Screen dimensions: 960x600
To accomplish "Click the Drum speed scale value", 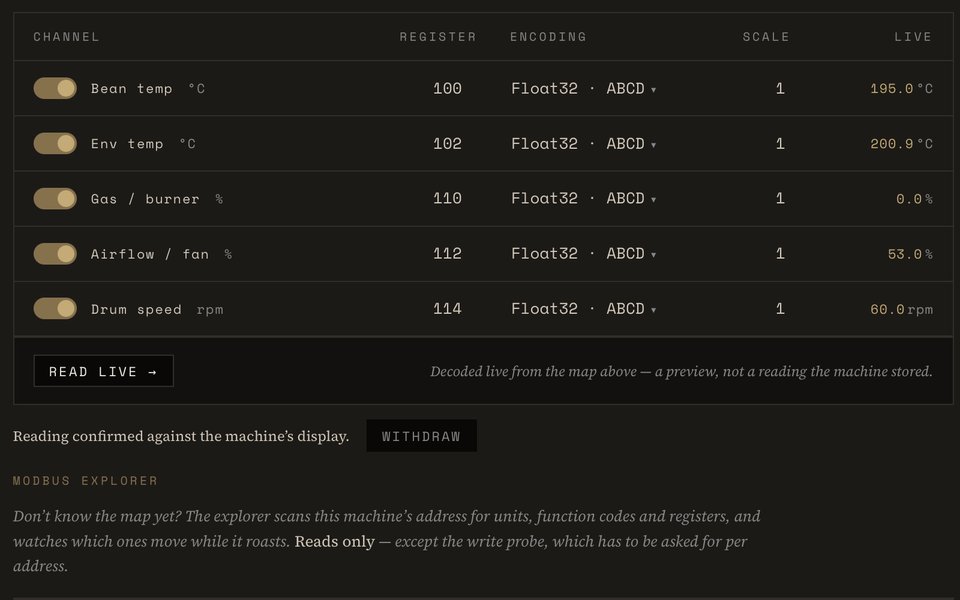I will point(780,309).
